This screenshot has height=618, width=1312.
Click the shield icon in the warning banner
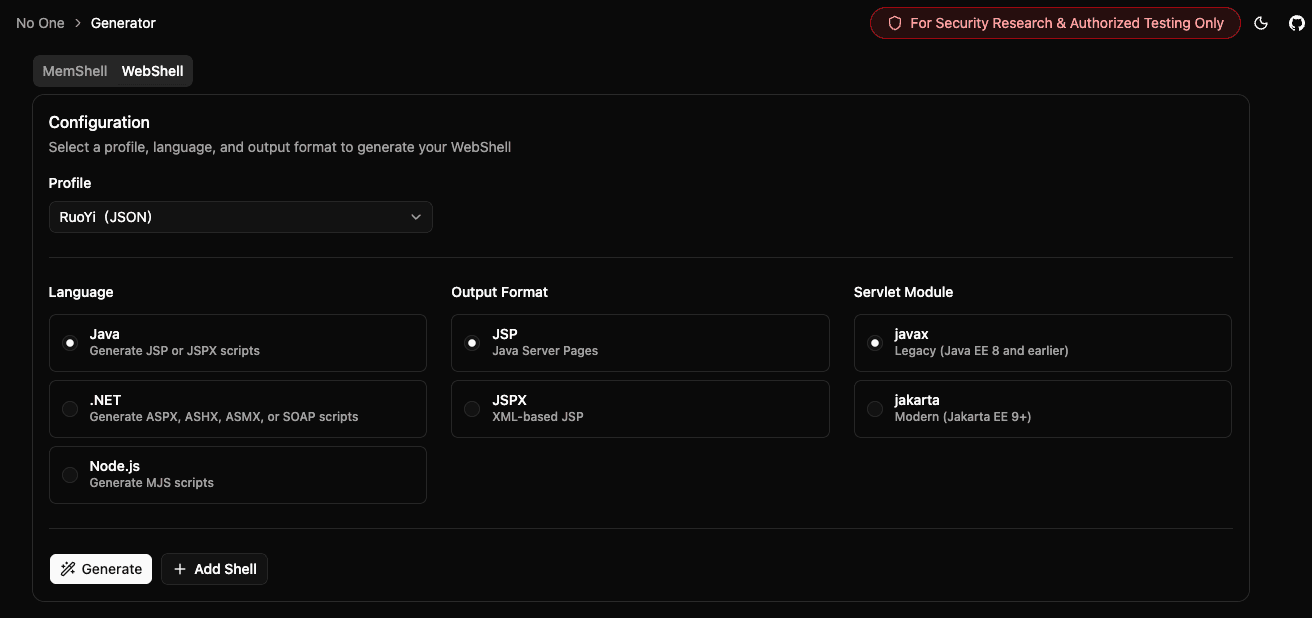pos(893,22)
